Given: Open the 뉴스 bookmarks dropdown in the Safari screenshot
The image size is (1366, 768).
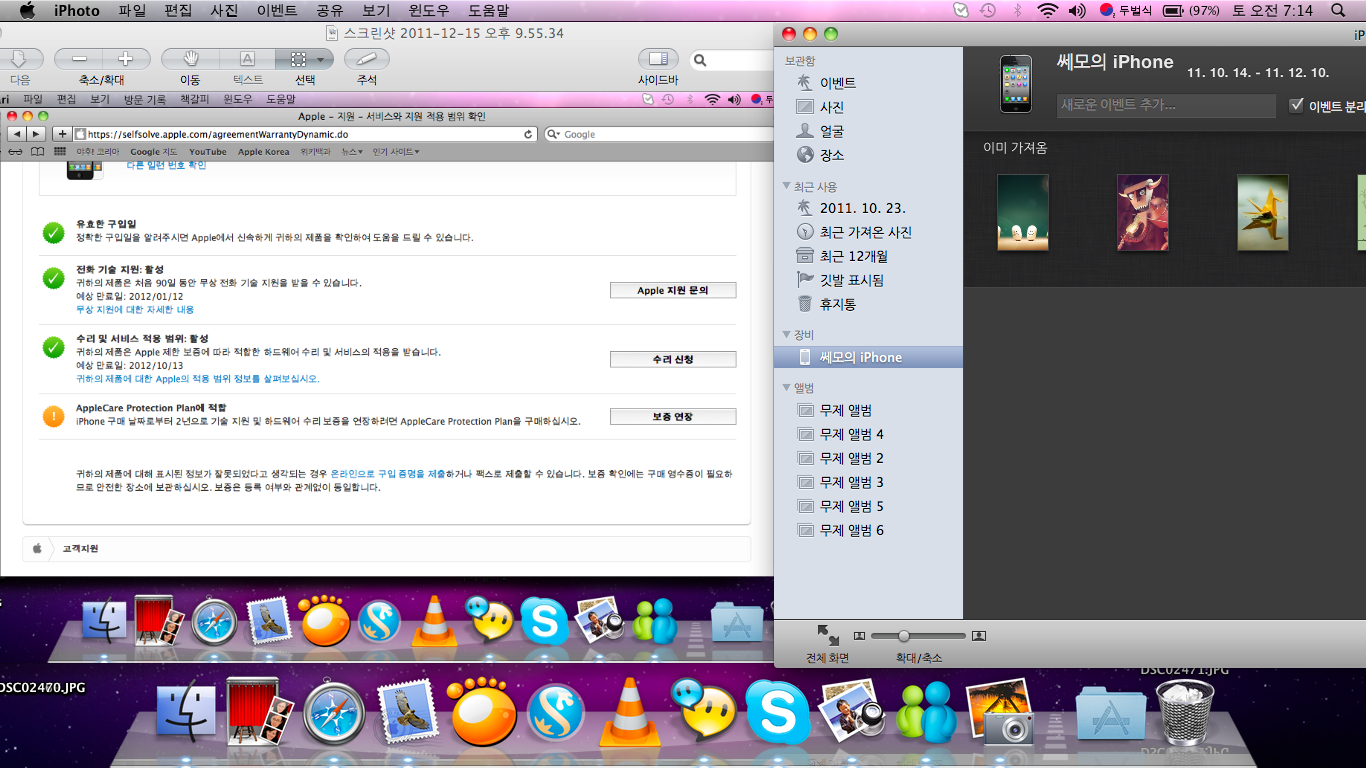Looking at the screenshot, I should tap(351, 152).
